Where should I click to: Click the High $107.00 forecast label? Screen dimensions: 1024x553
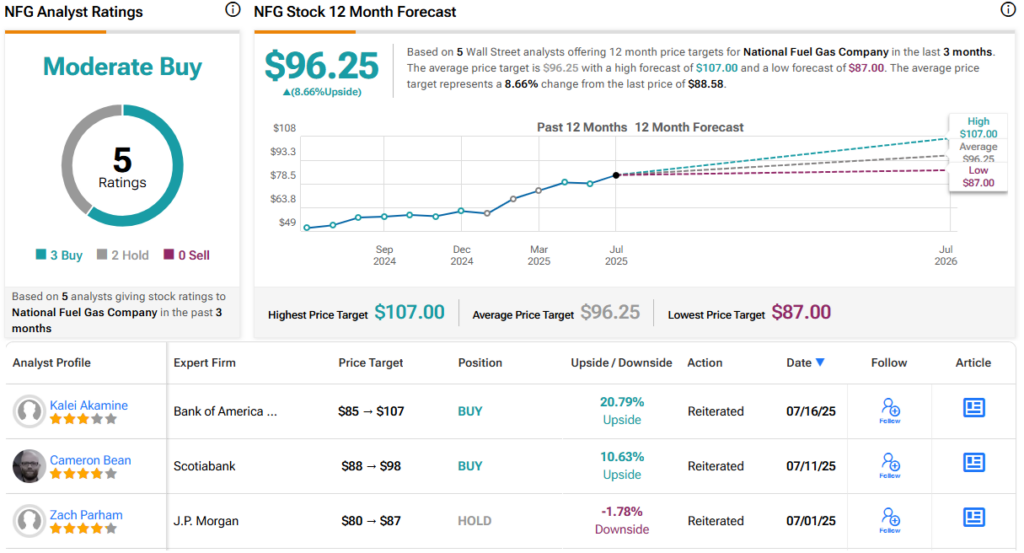(978, 127)
